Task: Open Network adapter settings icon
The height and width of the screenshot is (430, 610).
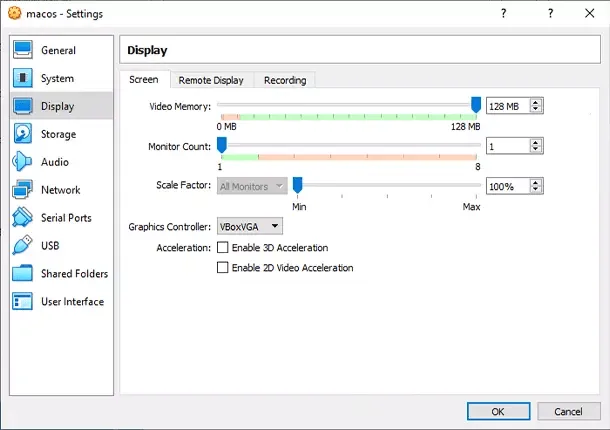Action: [23, 190]
